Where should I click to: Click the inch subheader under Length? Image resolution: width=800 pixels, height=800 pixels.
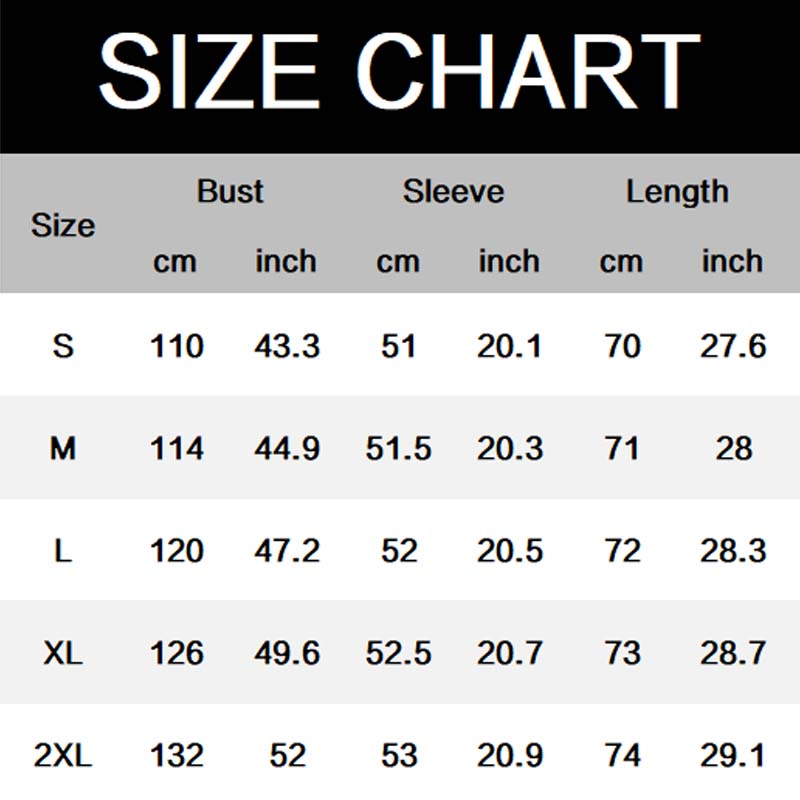click(x=732, y=262)
